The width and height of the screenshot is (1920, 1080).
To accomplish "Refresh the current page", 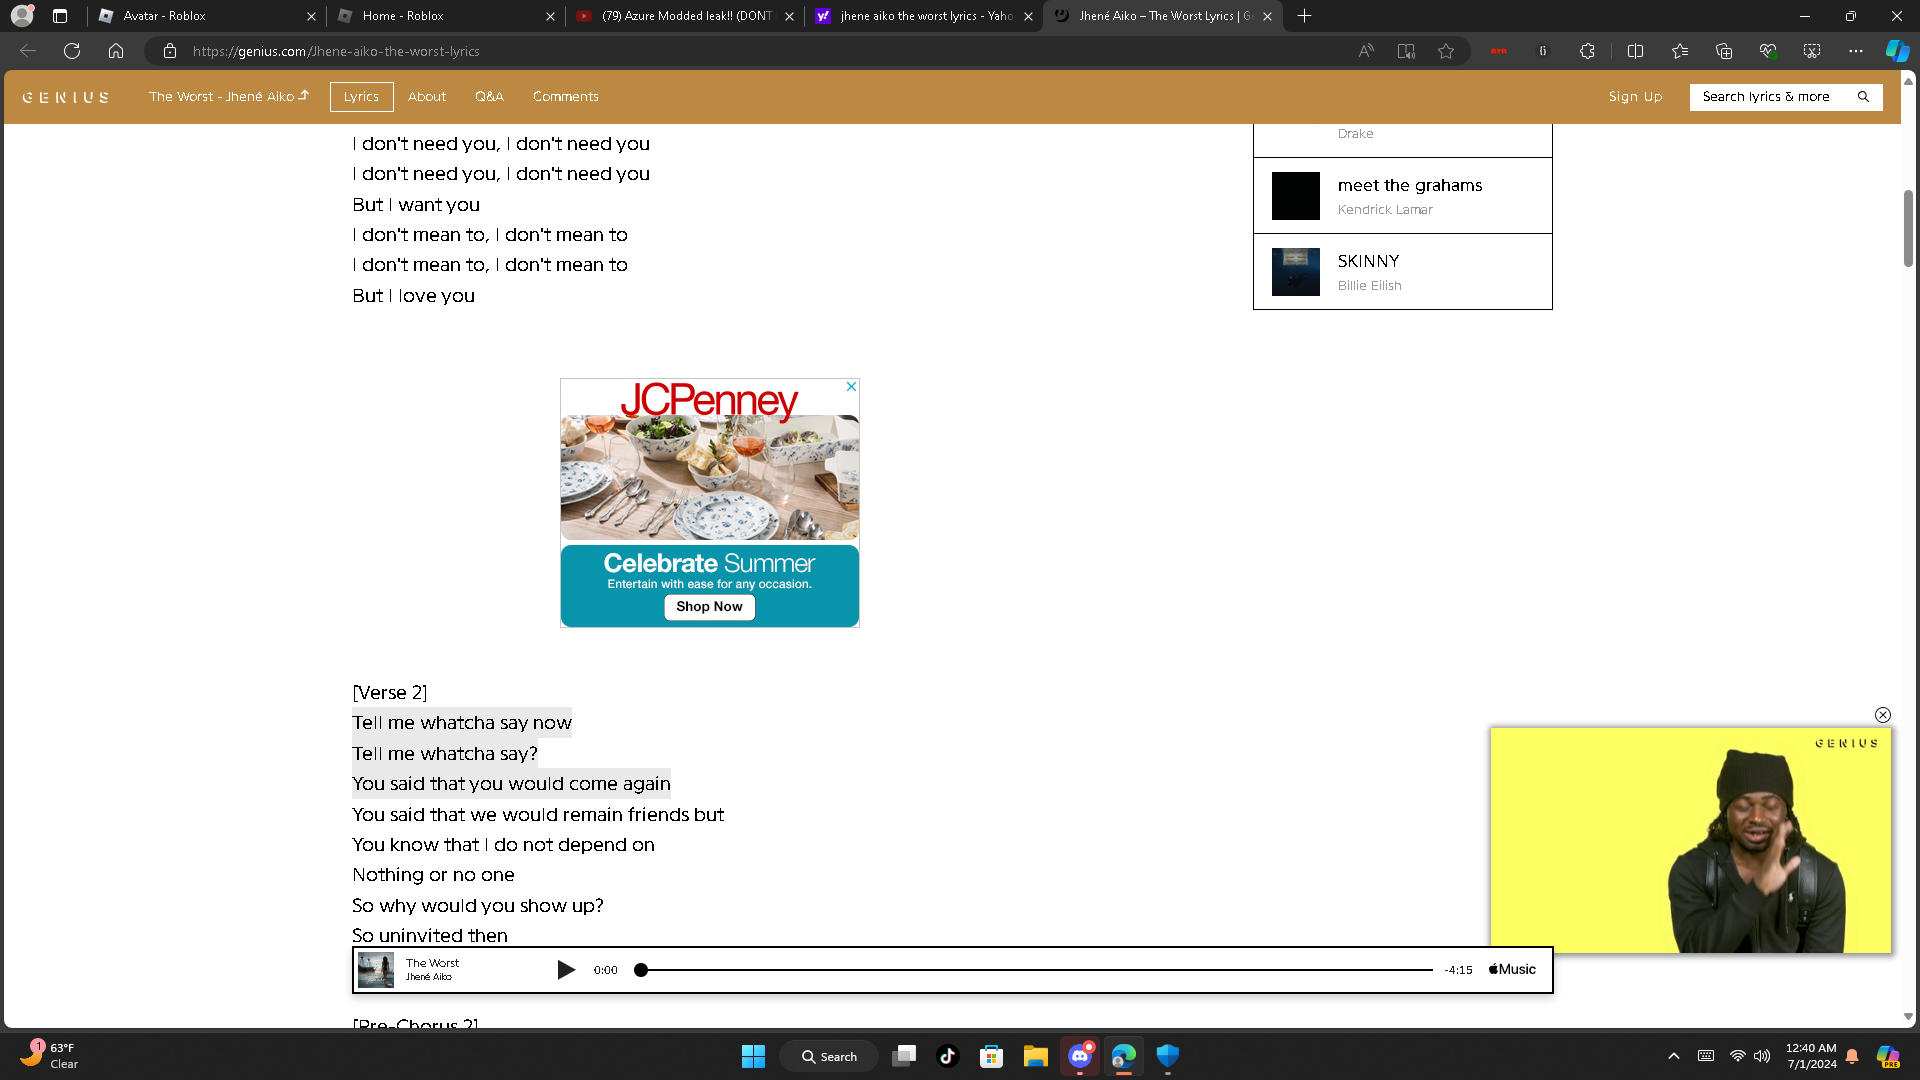I will [72, 51].
